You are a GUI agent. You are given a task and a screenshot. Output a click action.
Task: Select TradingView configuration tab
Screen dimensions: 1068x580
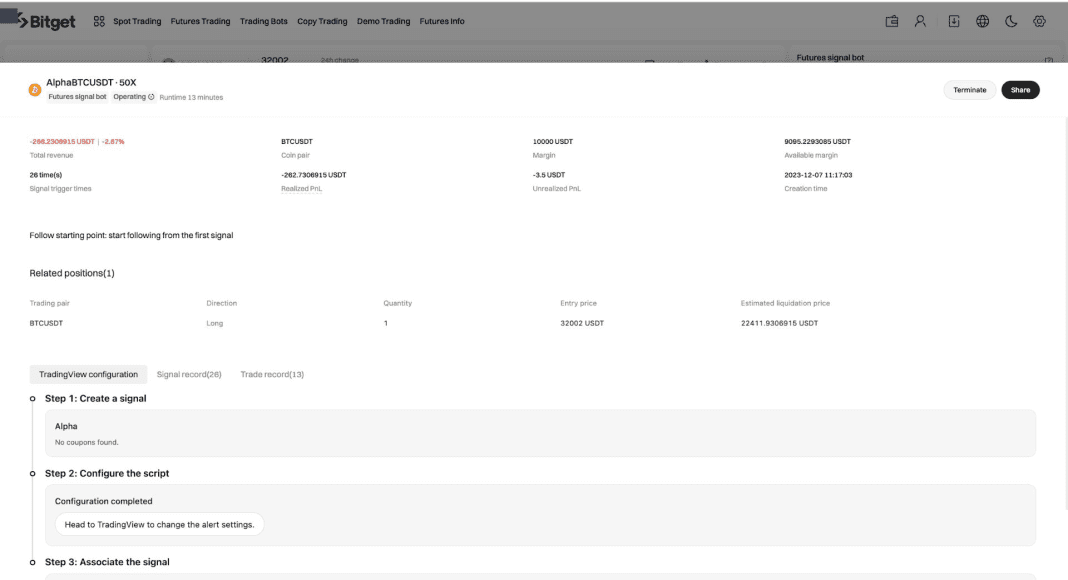click(88, 374)
